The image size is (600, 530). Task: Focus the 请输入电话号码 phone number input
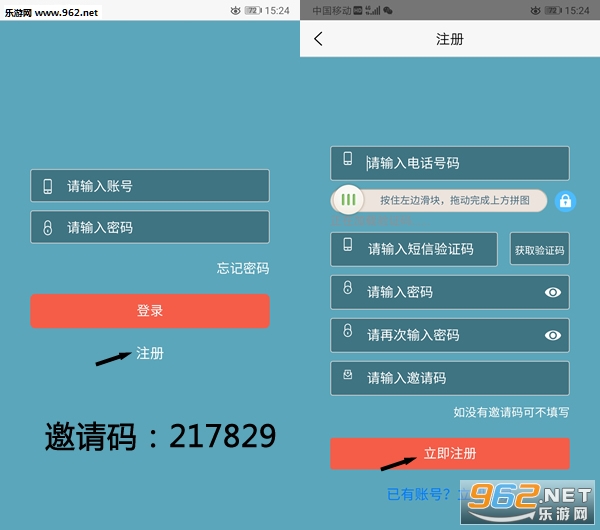(450, 163)
